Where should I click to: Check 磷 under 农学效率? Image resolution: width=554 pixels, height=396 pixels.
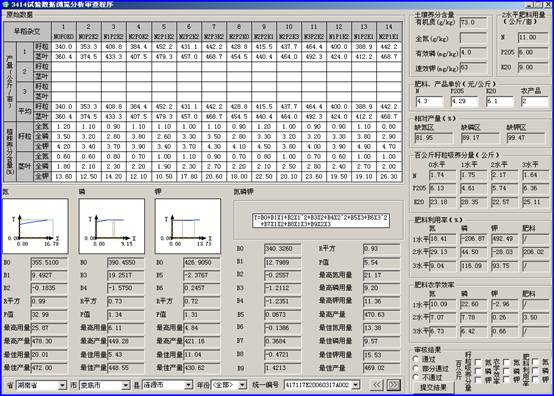coord(506,371)
